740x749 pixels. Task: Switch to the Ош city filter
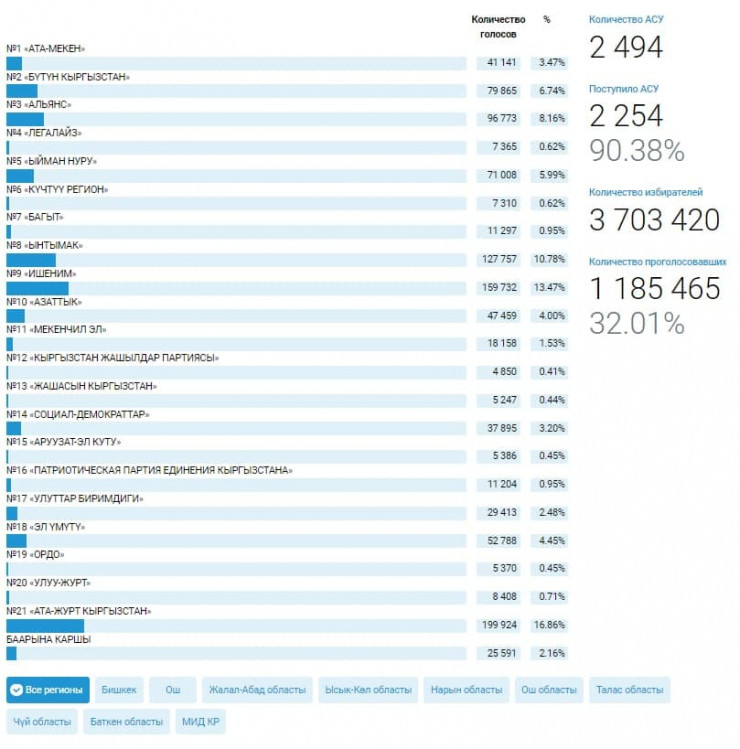(173, 690)
